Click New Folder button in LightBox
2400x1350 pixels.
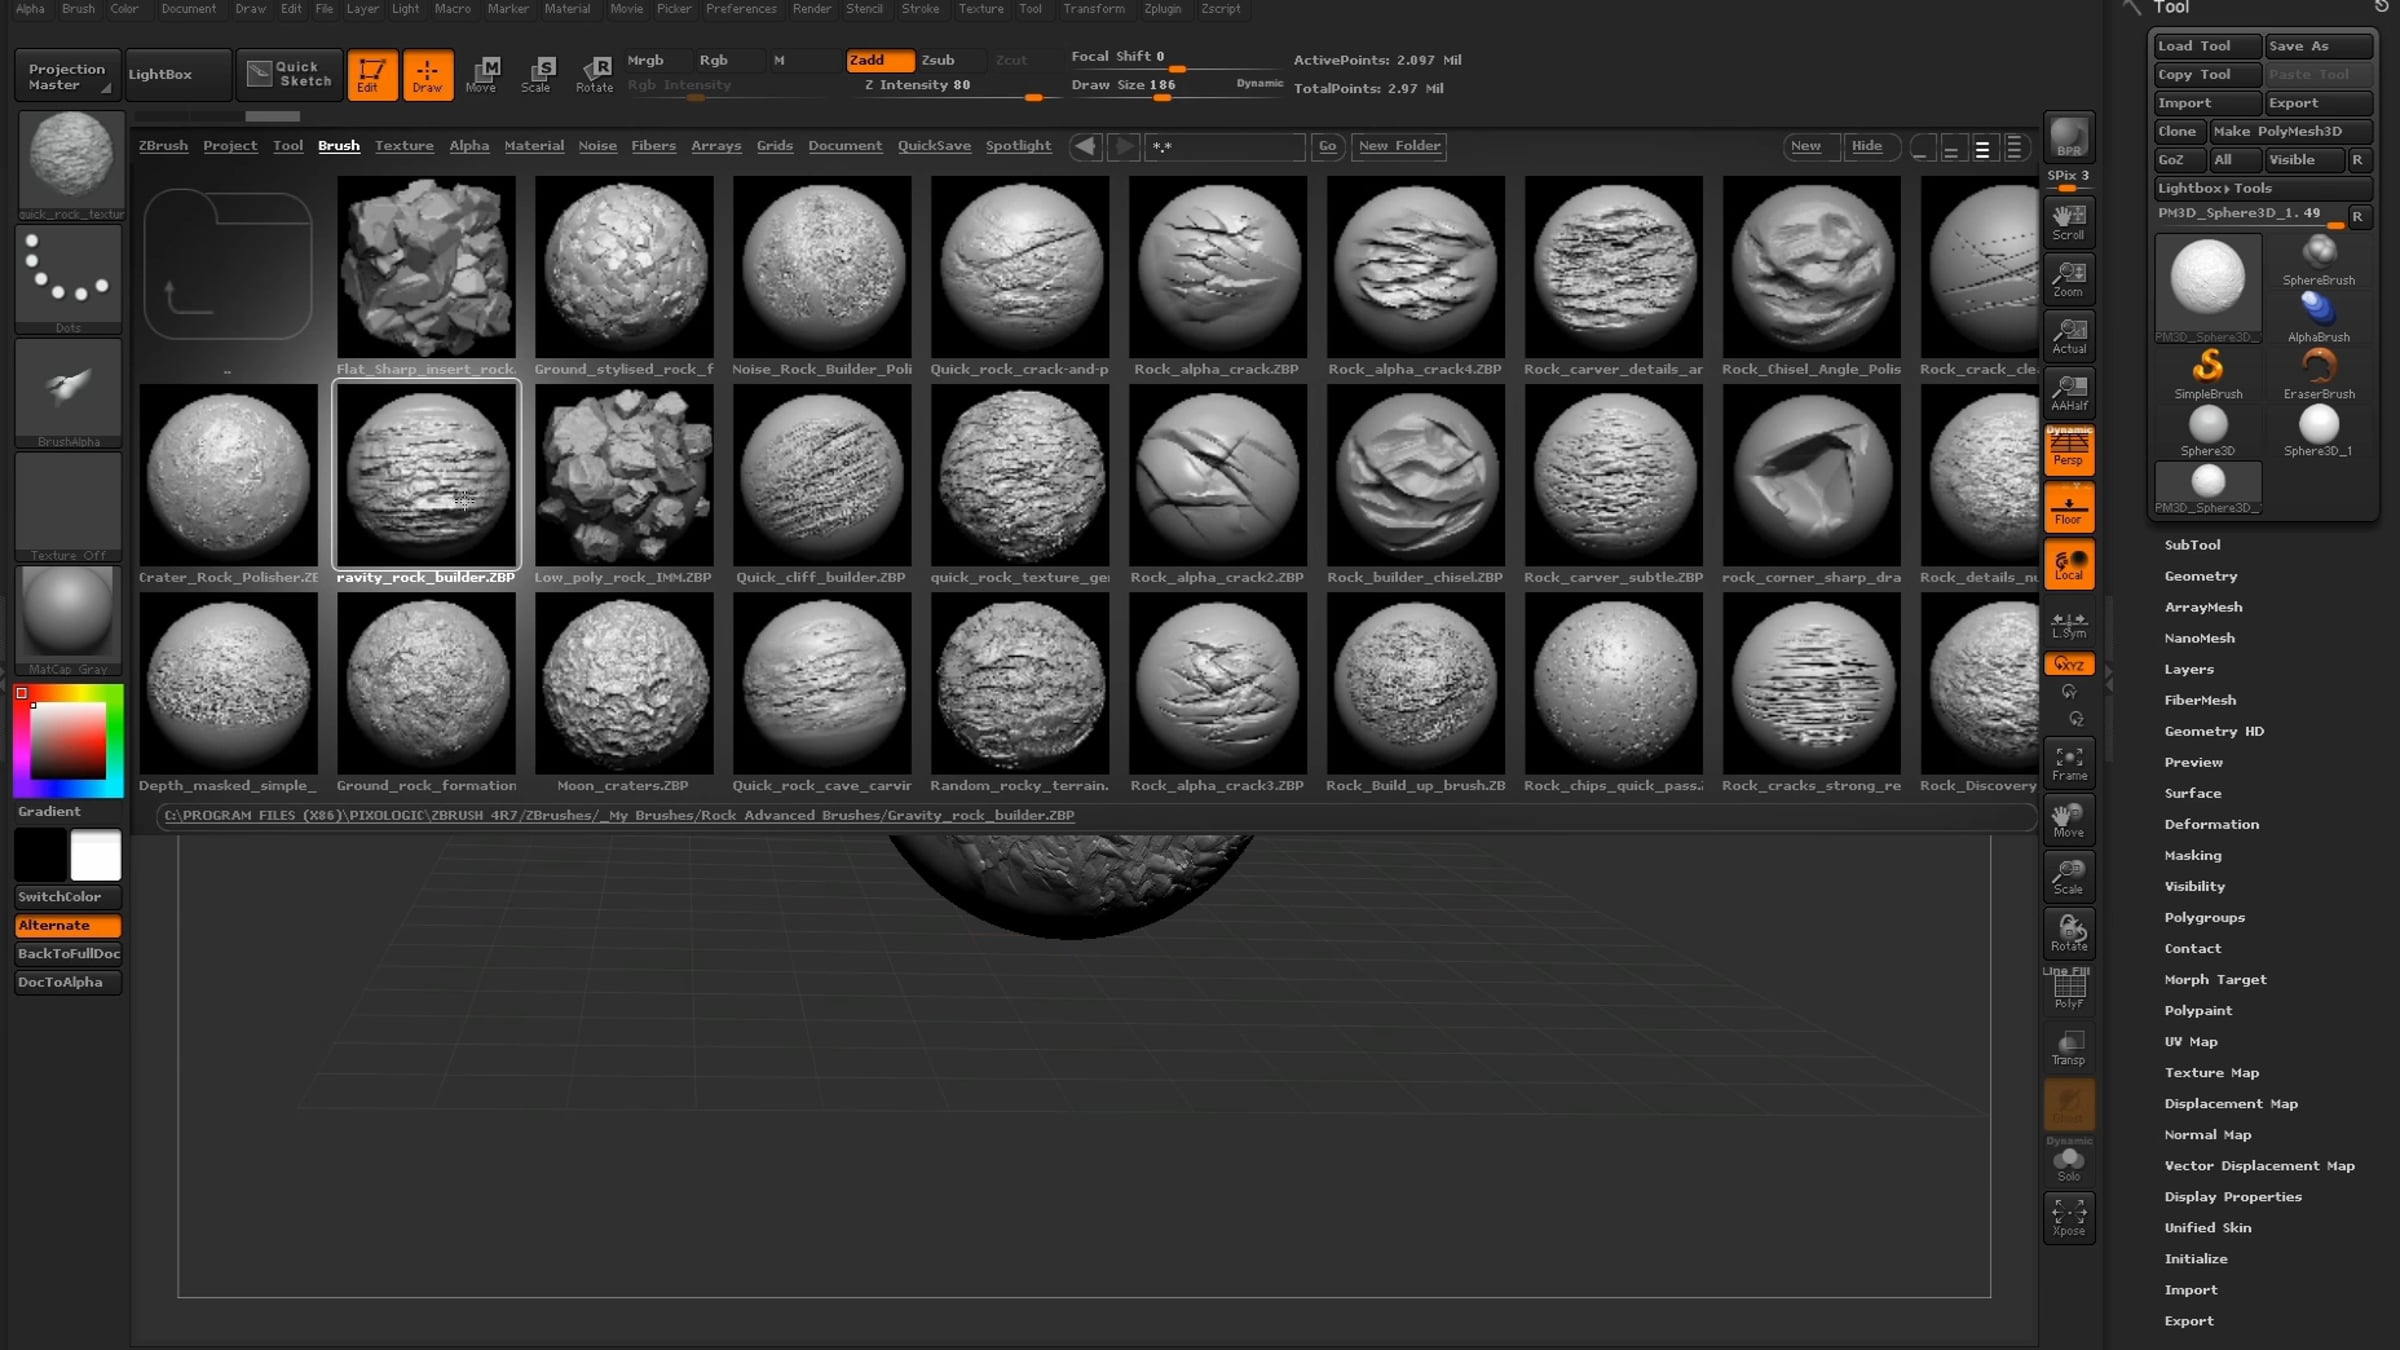(x=1399, y=146)
